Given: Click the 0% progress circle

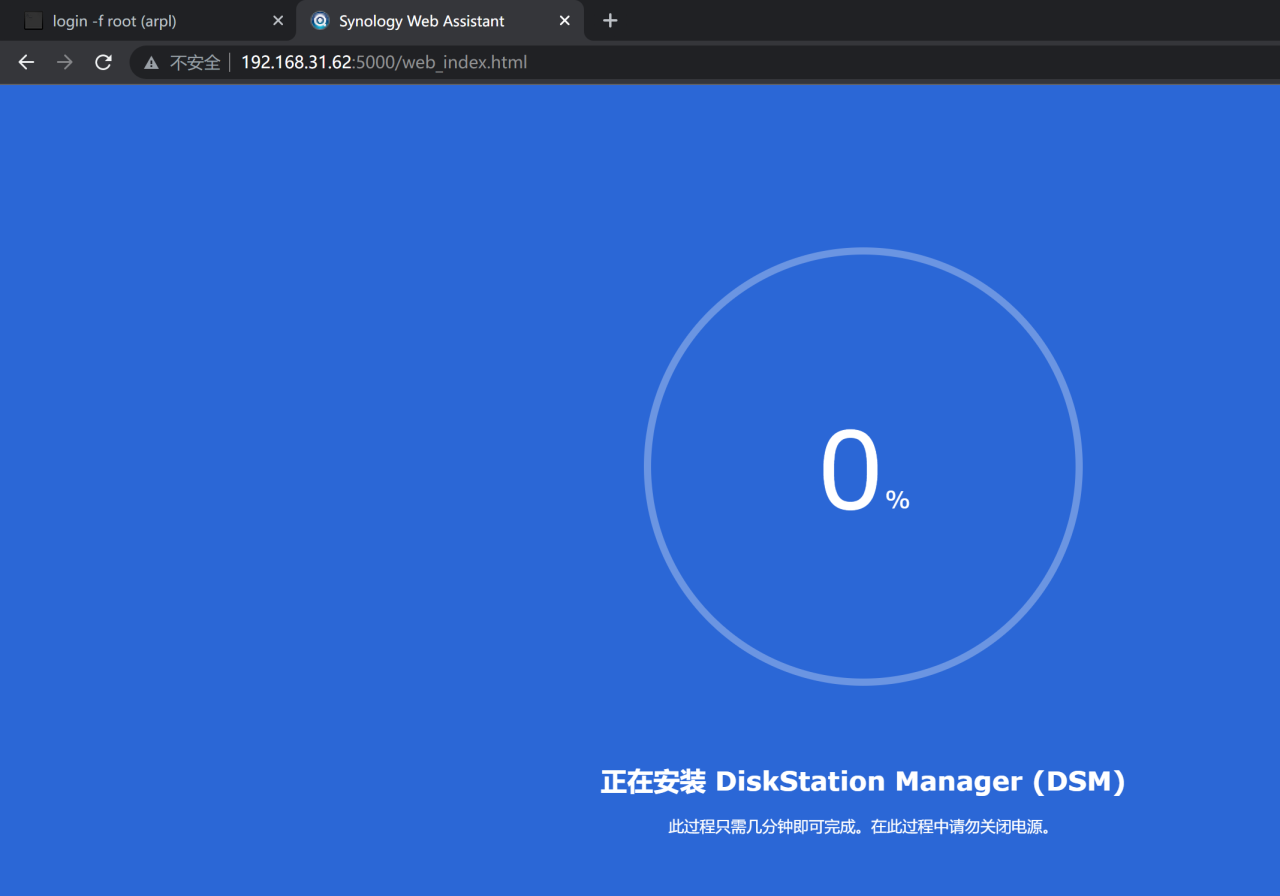Looking at the screenshot, I should (862, 466).
